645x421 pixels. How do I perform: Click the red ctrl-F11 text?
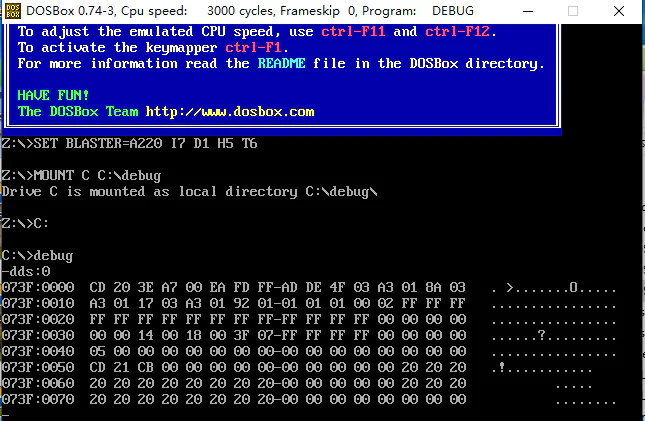353,31
